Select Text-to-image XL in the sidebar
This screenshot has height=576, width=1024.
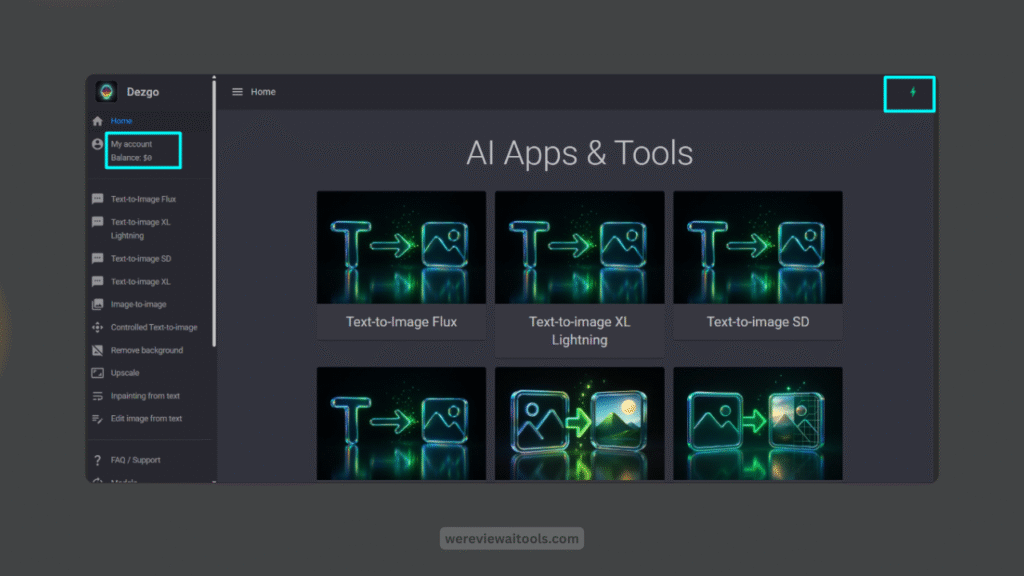click(x=140, y=281)
